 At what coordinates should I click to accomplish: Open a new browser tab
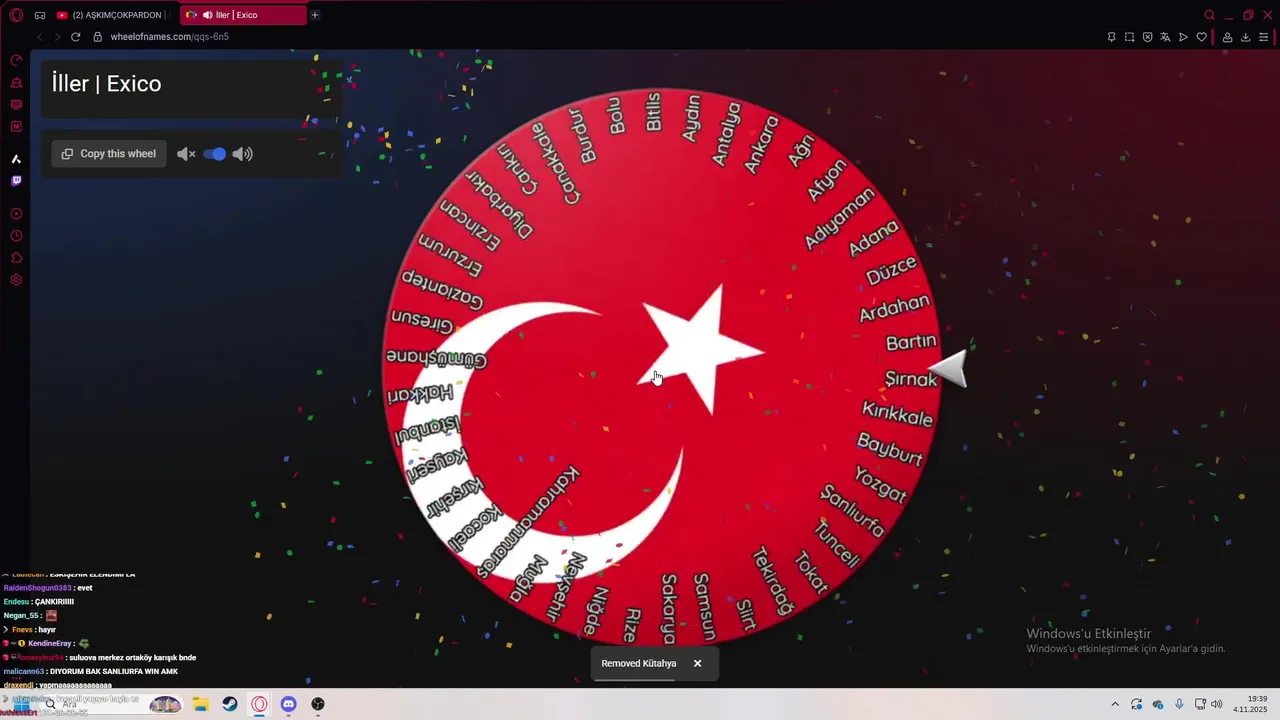click(315, 15)
